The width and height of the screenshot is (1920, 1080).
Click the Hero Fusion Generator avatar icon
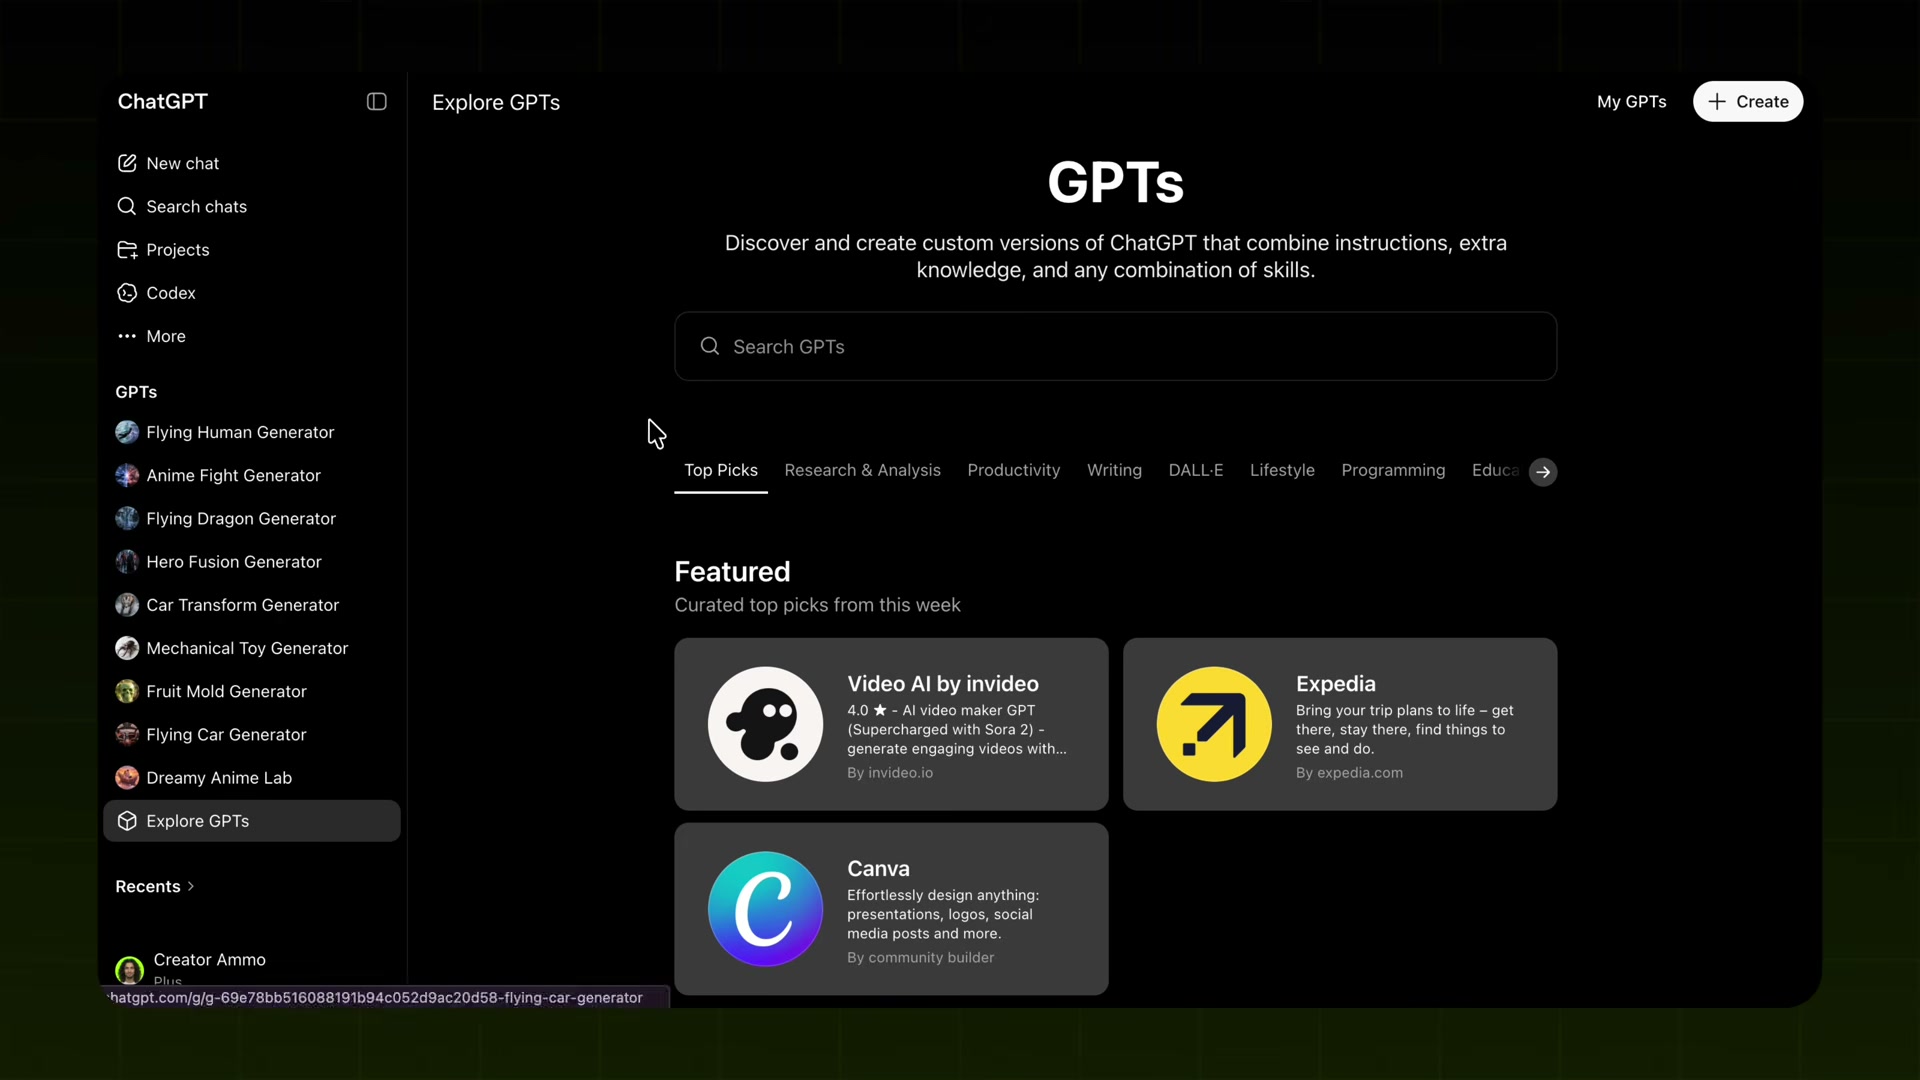(x=127, y=562)
